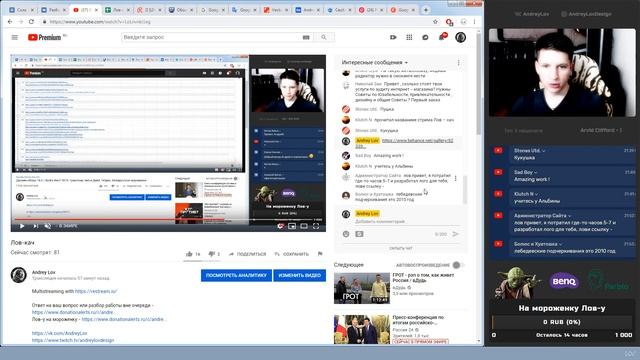This screenshot has width=640, height=360.
Task: Switch to theater mode
Action: click(304, 226)
